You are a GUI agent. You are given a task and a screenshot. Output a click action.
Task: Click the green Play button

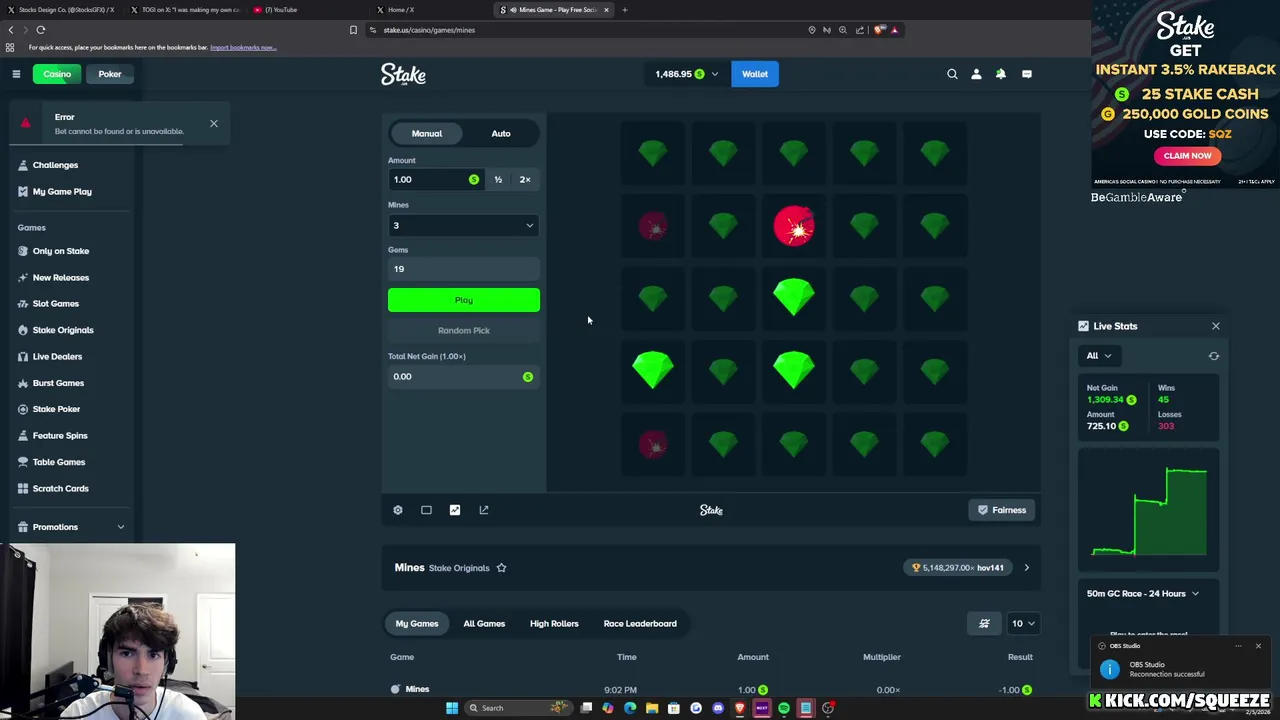[x=464, y=300]
